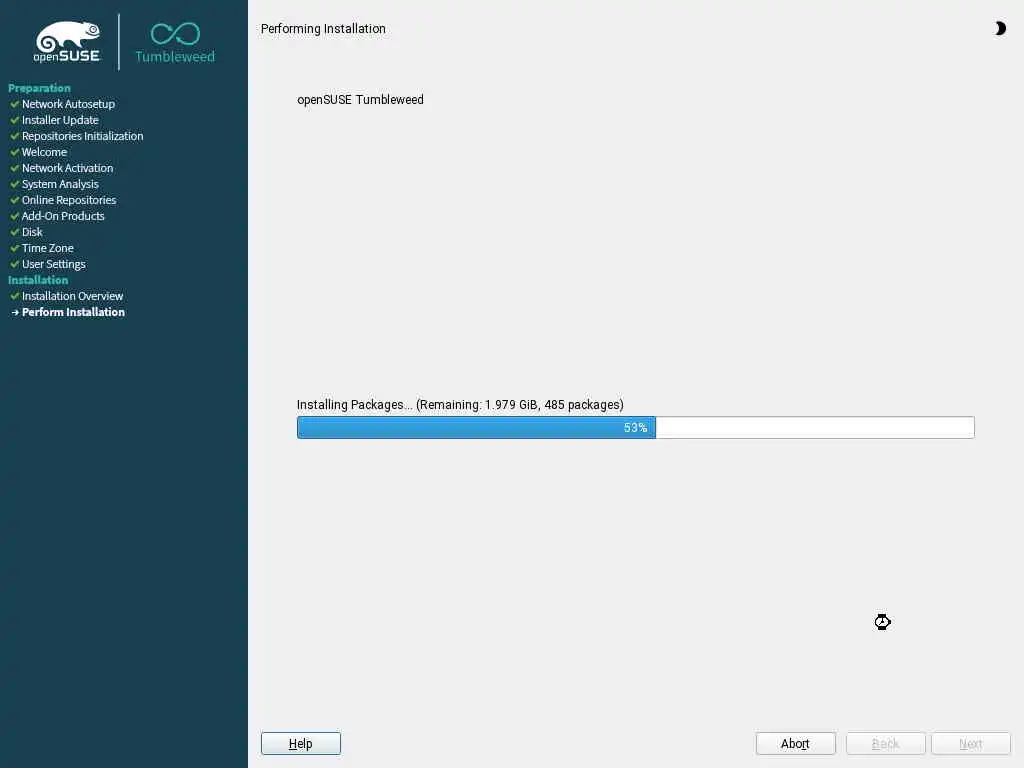Click checkmark icon beside Disk
Screen dimensions: 1024x768
[14, 232]
